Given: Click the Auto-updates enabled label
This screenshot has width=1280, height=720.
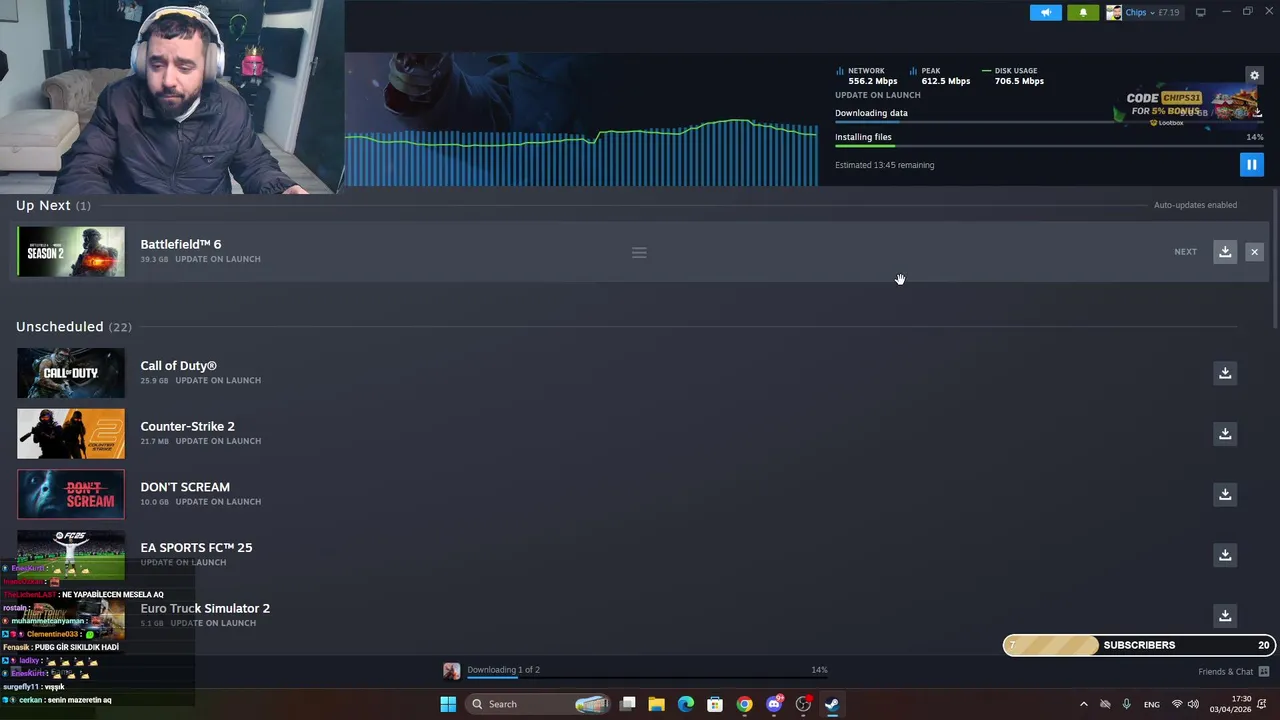Looking at the screenshot, I should (x=1195, y=205).
